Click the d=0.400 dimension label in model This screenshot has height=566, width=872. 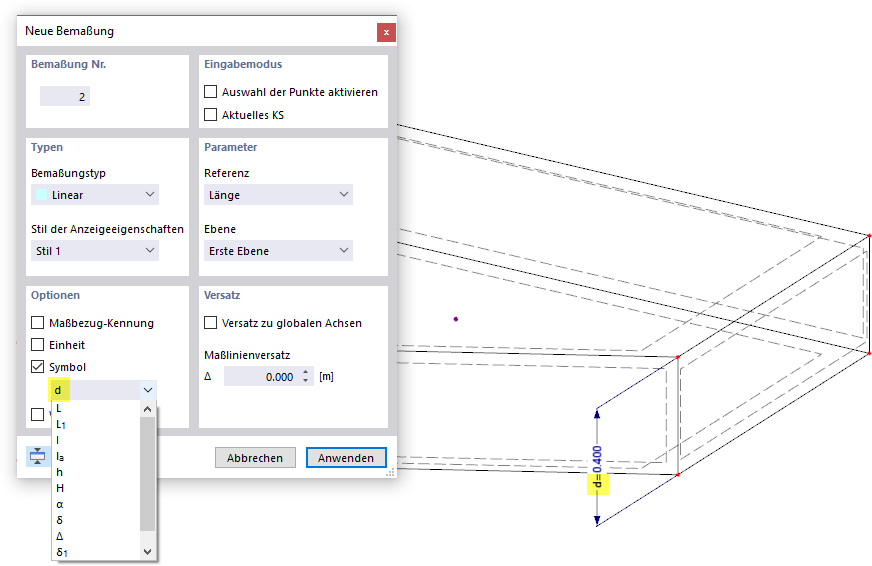tap(597, 466)
